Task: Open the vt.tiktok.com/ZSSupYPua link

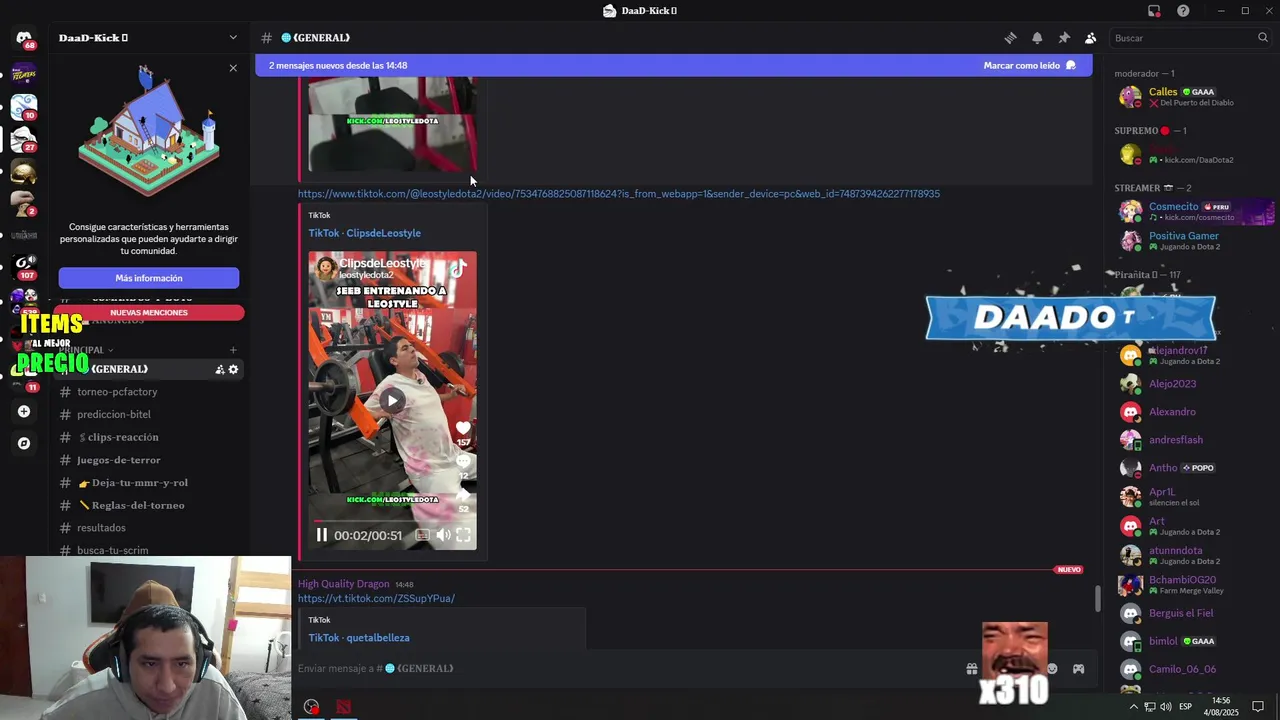Action: tap(376, 598)
